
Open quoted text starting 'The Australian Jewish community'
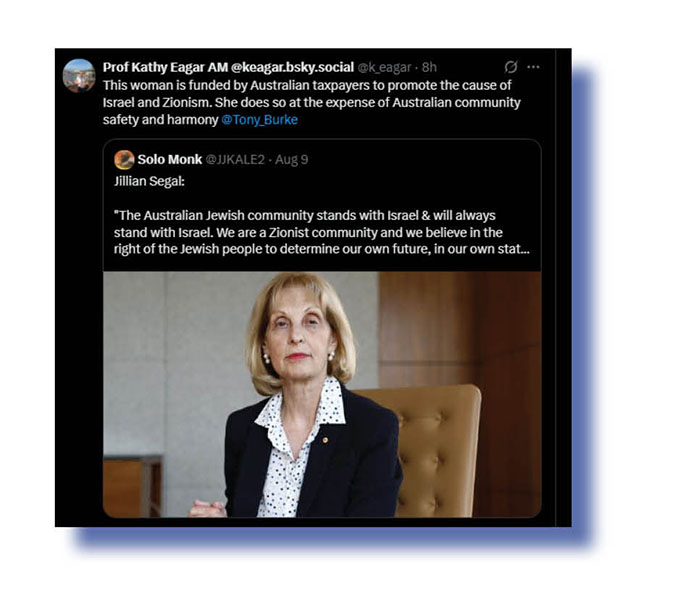click(x=305, y=216)
